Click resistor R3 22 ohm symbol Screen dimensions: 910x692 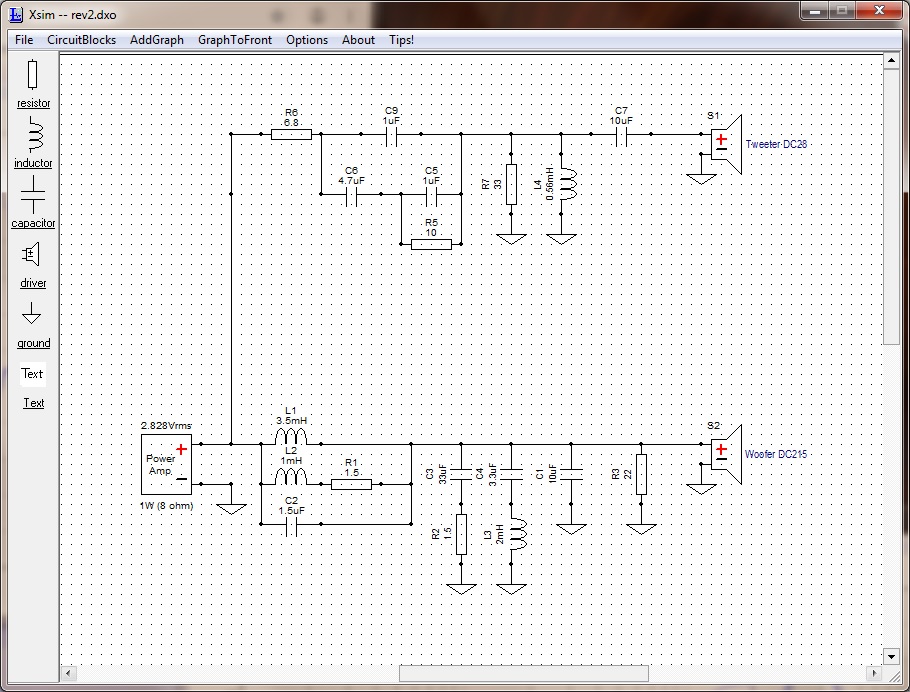coord(641,474)
